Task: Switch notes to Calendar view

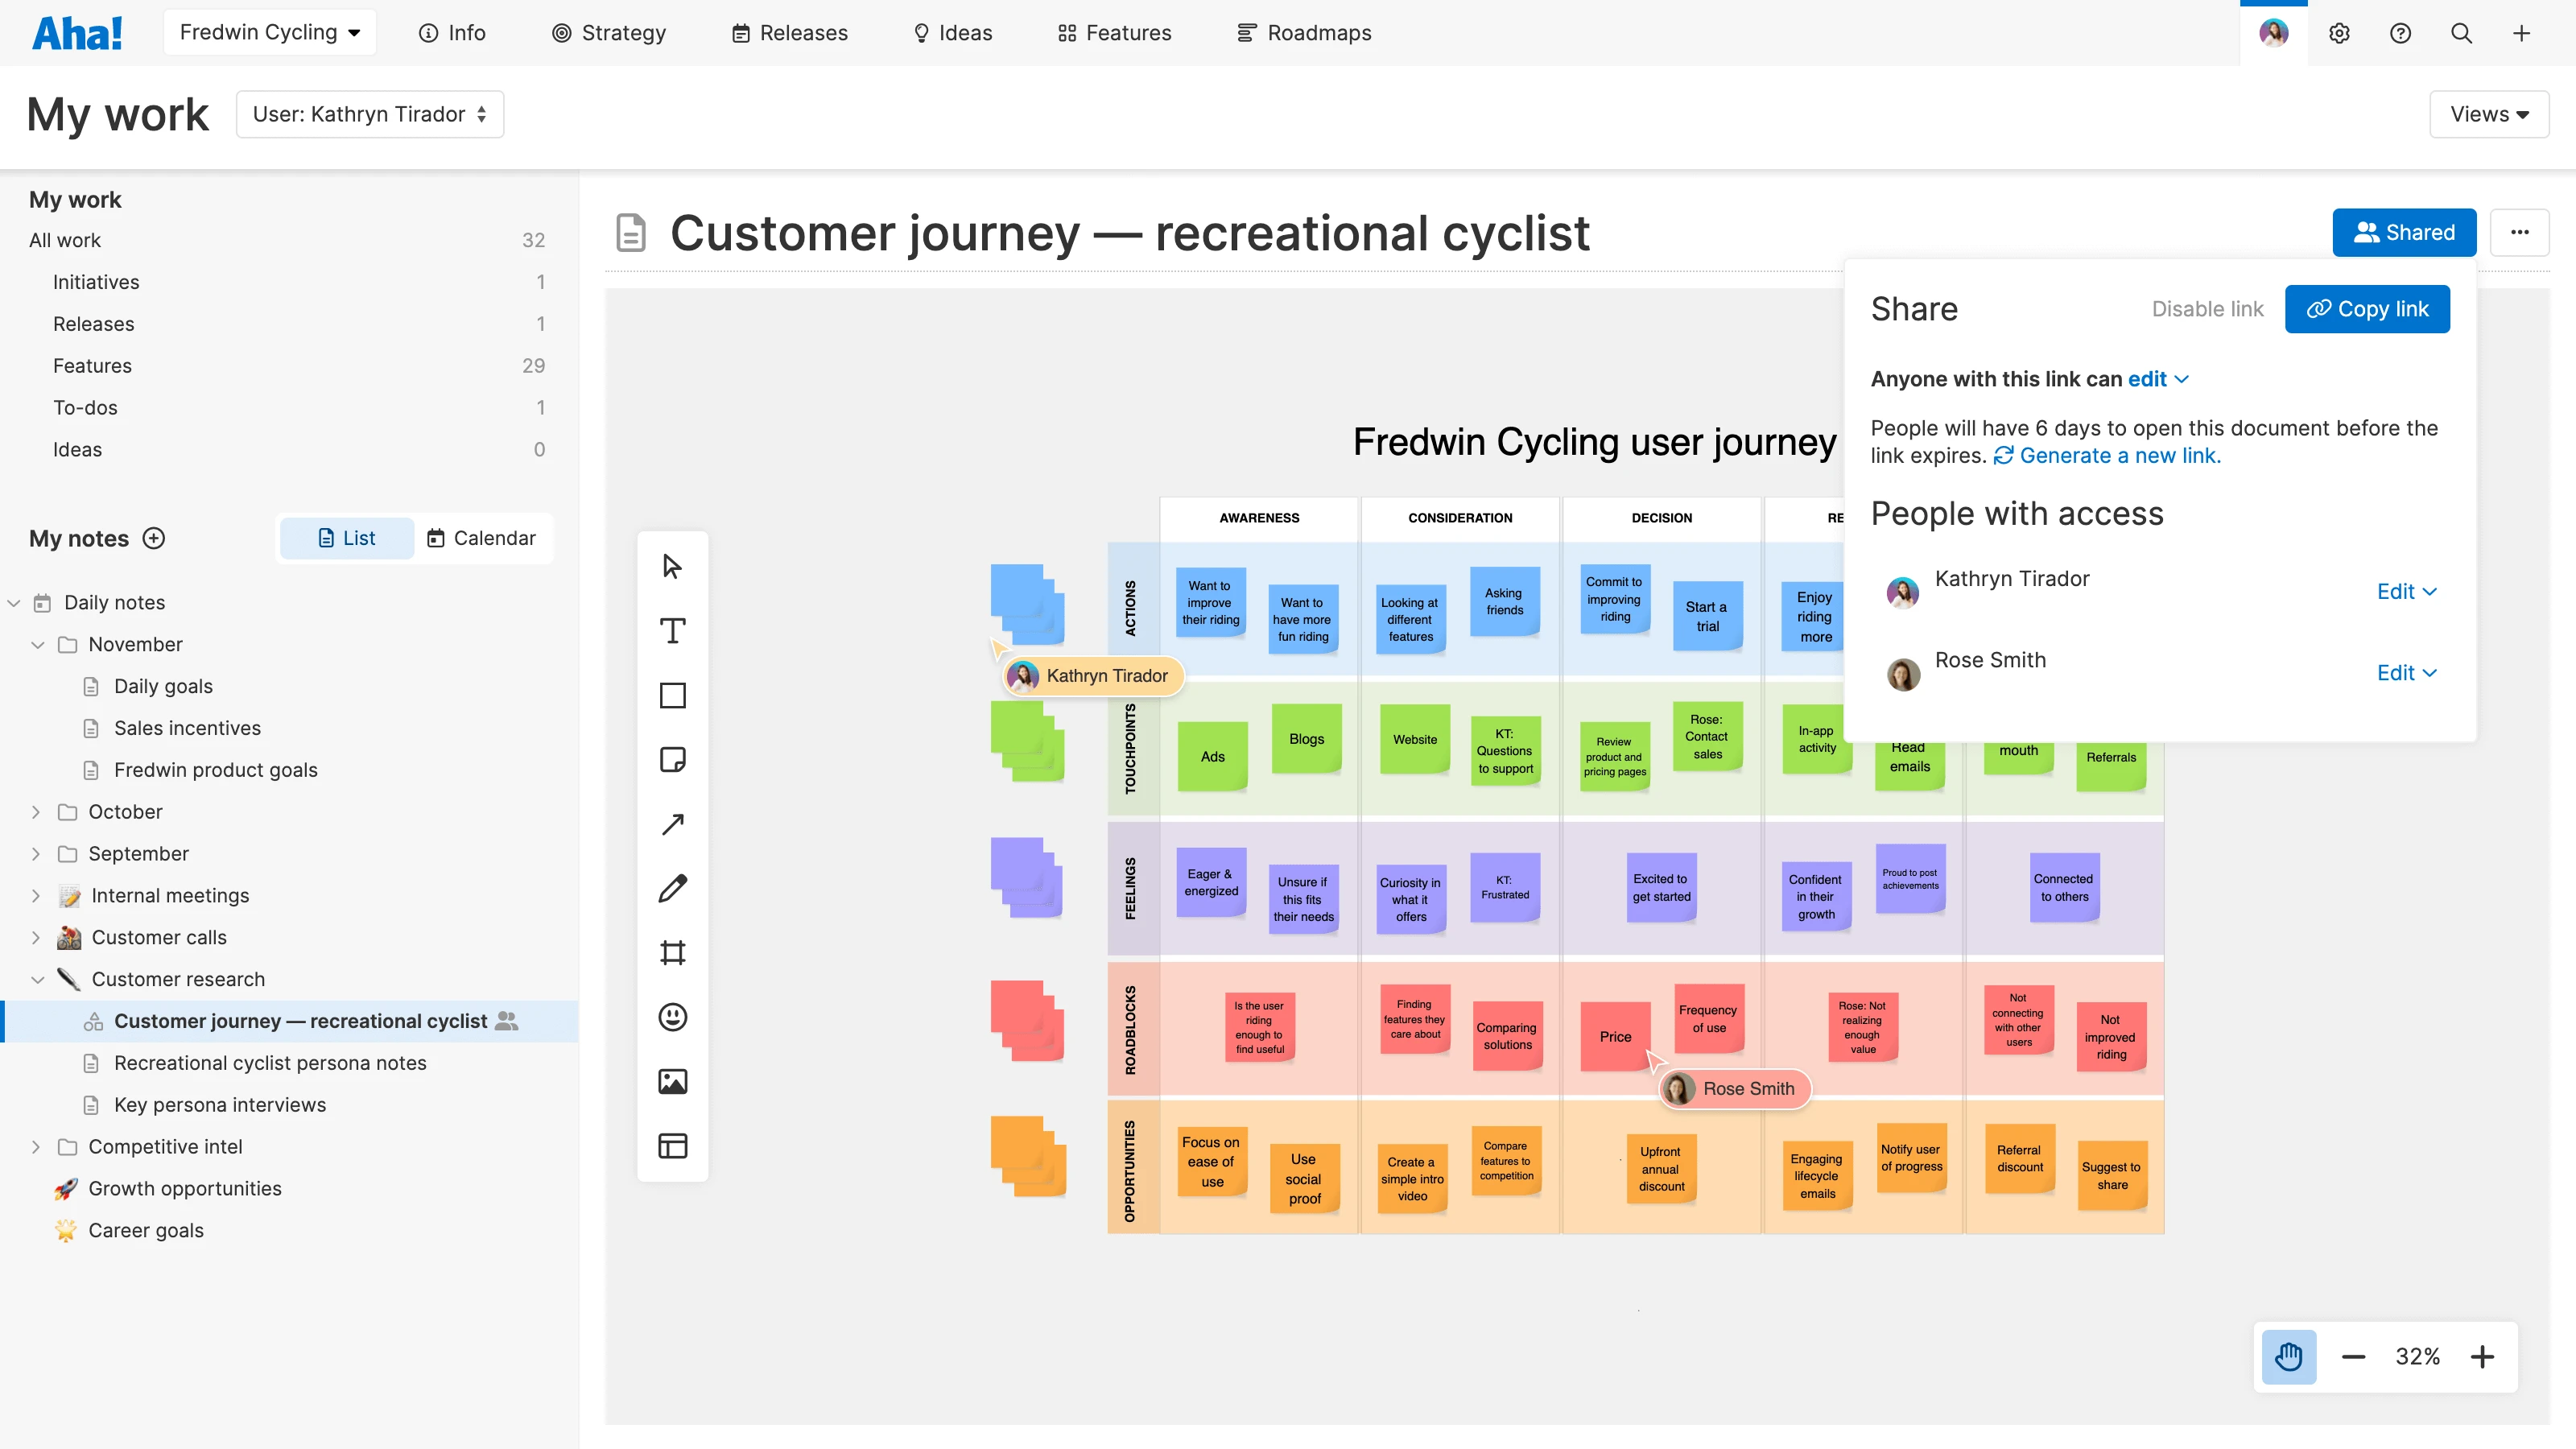Action: click(x=482, y=538)
